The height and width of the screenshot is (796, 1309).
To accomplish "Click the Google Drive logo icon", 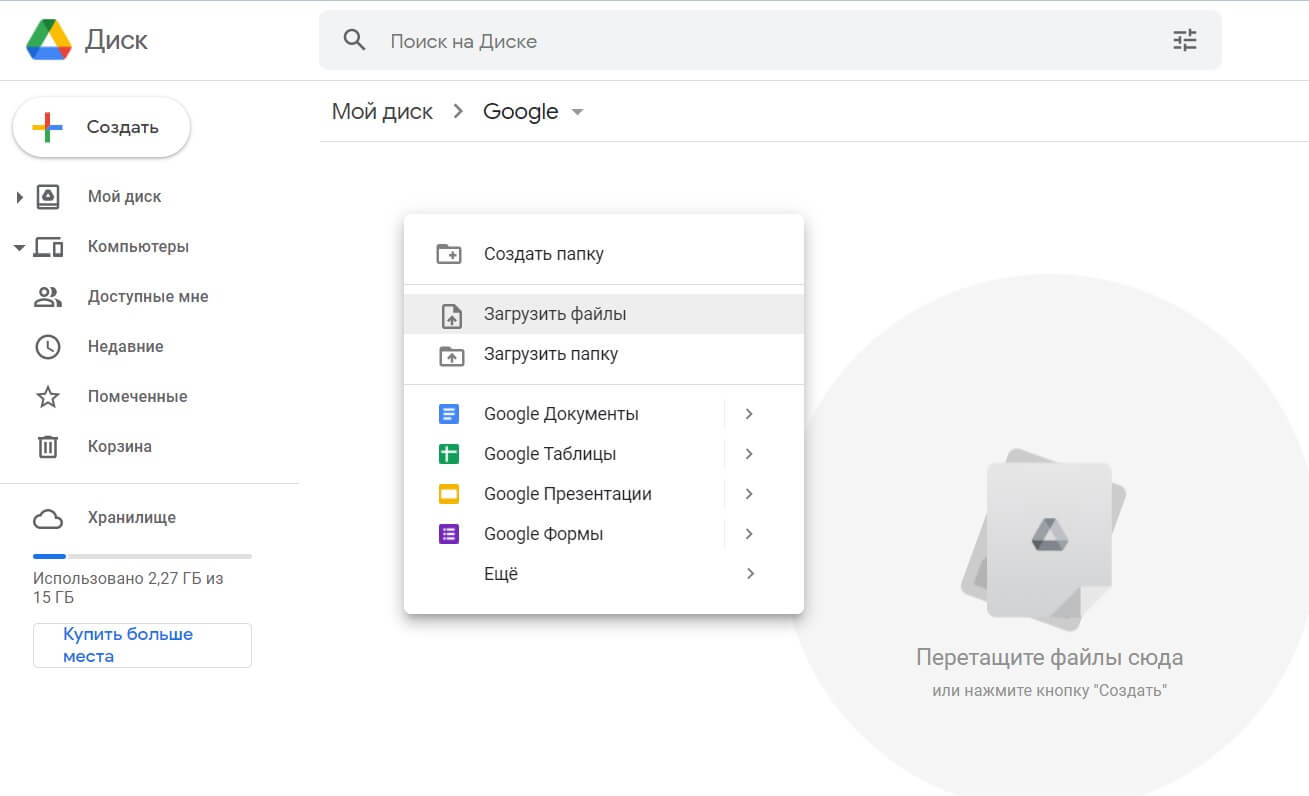I will [48, 40].
